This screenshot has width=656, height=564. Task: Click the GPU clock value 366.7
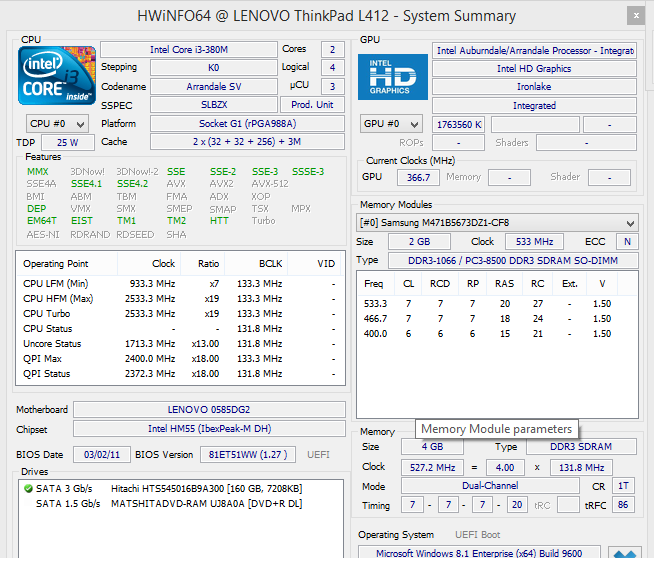(x=418, y=177)
